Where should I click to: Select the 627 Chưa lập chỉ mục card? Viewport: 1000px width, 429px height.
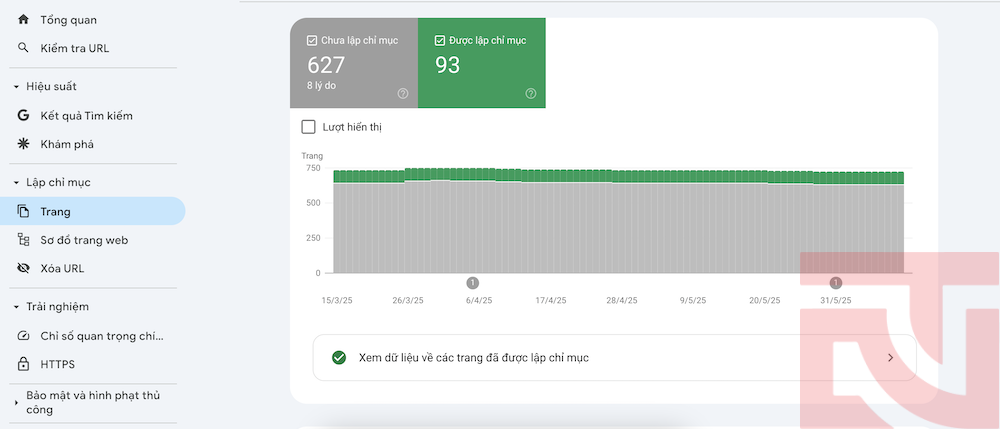tap(354, 63)
